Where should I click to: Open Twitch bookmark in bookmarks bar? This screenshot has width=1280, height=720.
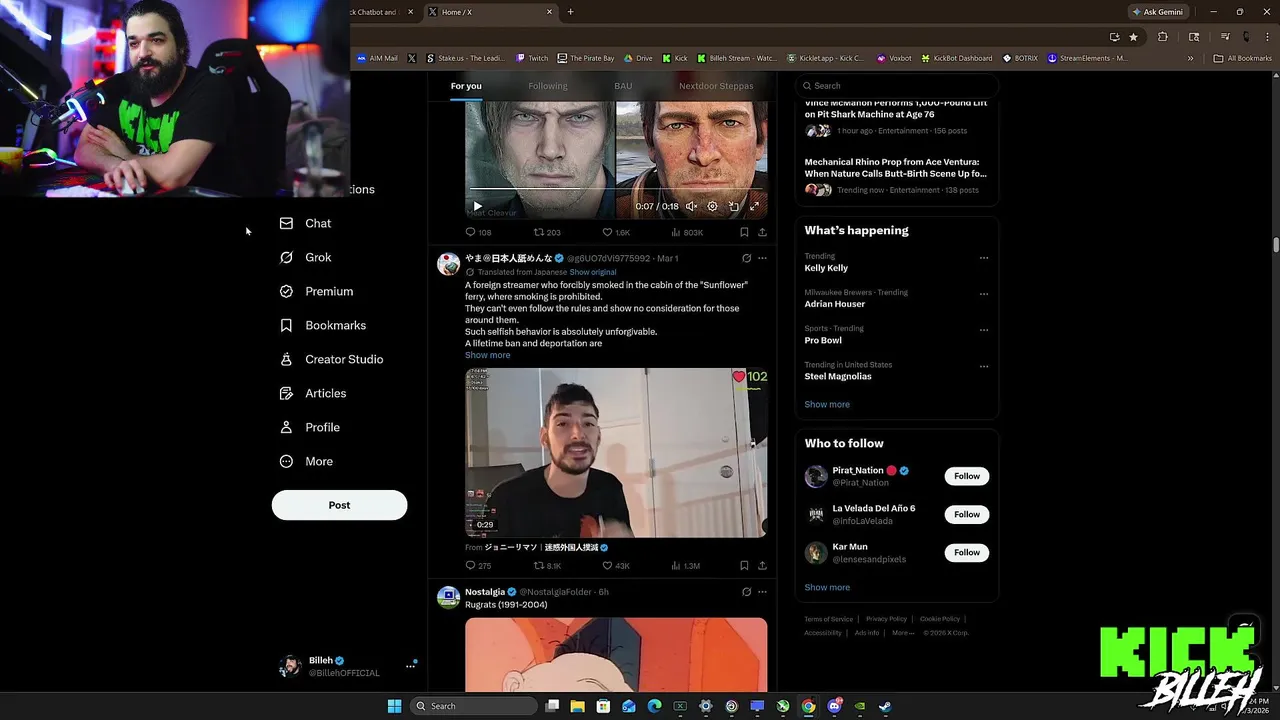tap(532, 58)
